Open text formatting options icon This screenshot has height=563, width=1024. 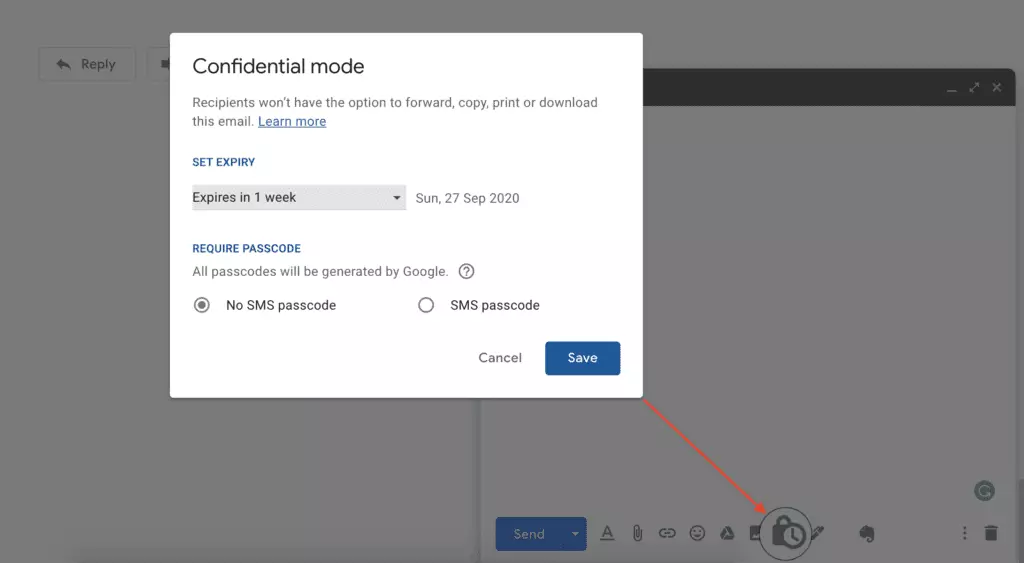tap(607, 533)
